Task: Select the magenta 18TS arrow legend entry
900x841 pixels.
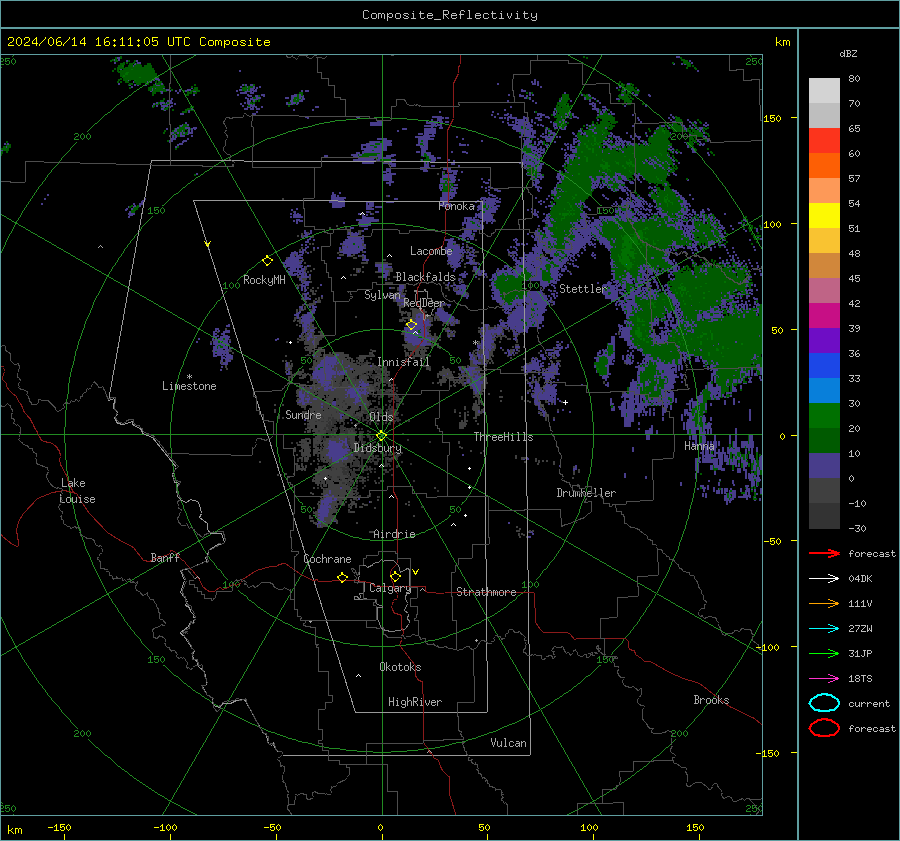Action: click(x=824, y=679)
